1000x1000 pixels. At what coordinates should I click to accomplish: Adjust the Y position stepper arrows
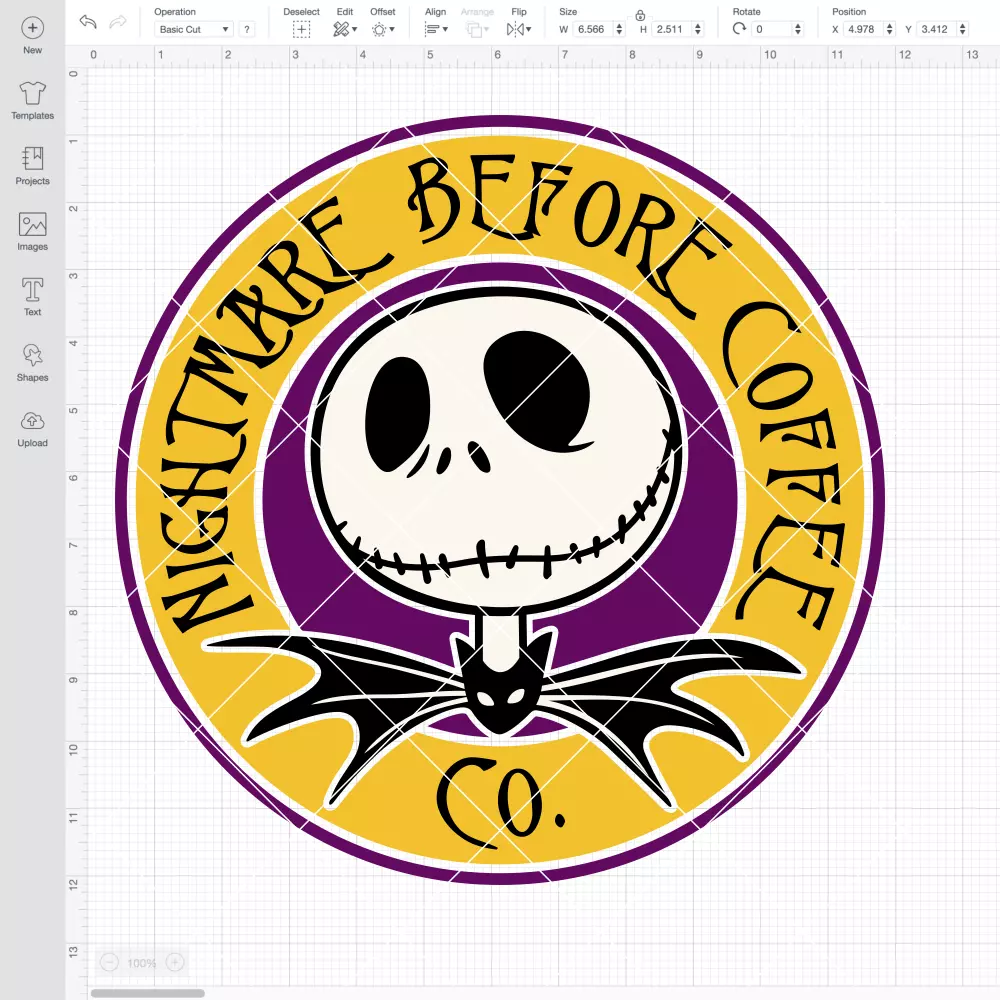point(962,29)
